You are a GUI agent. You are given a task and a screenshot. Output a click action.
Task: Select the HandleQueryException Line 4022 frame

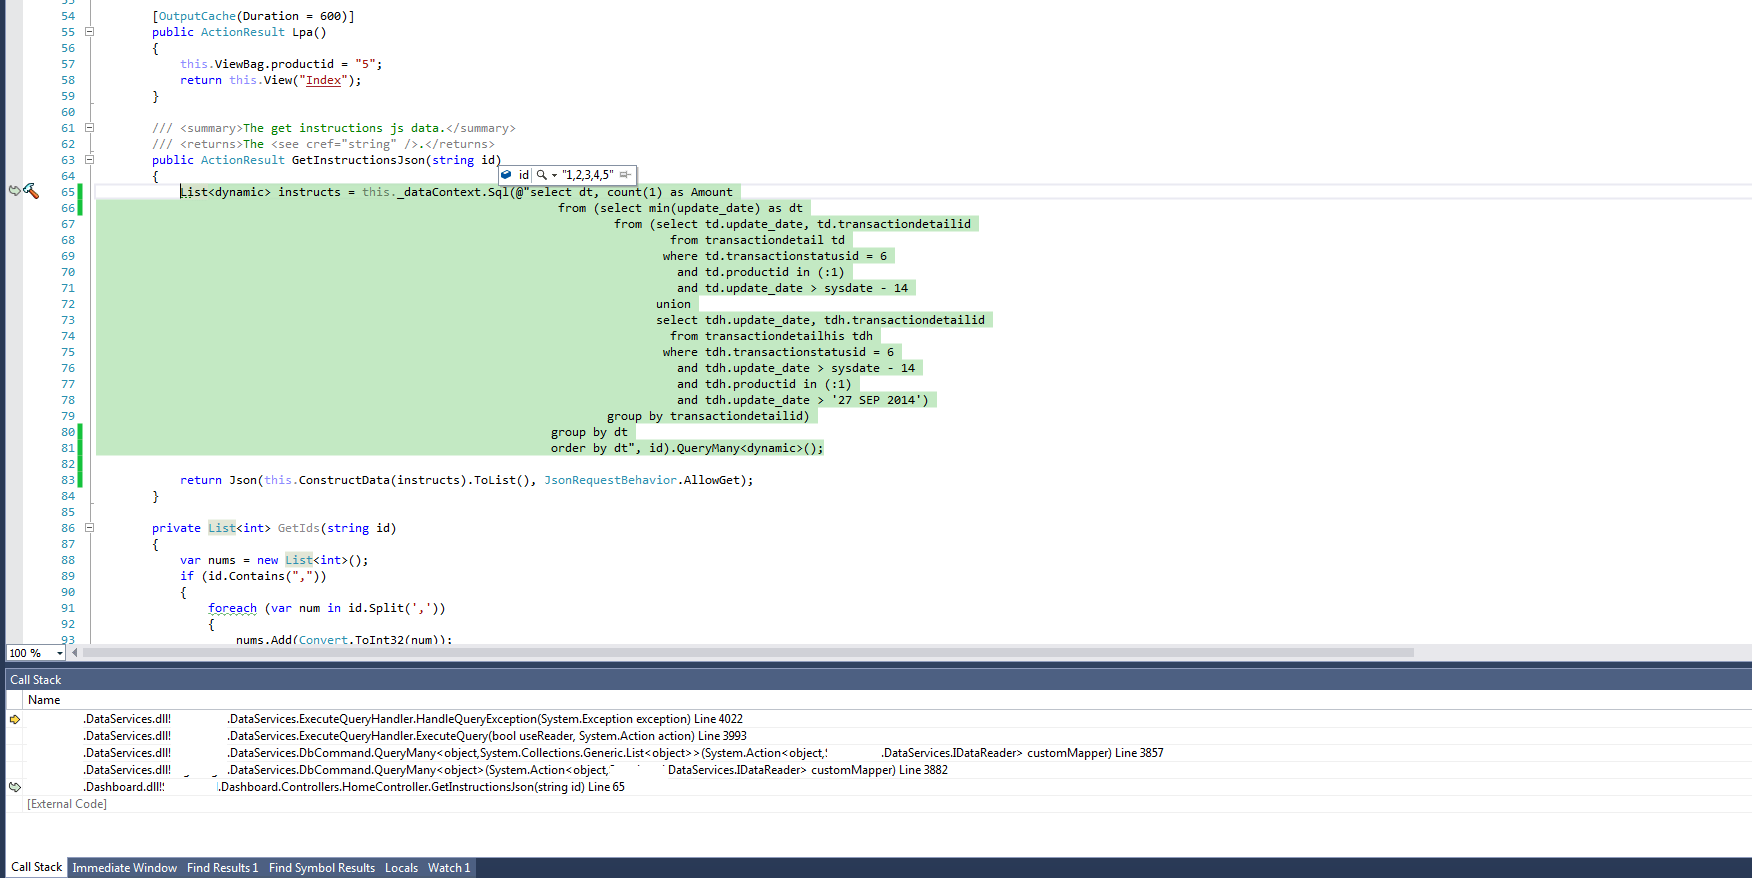coord(880,719)
